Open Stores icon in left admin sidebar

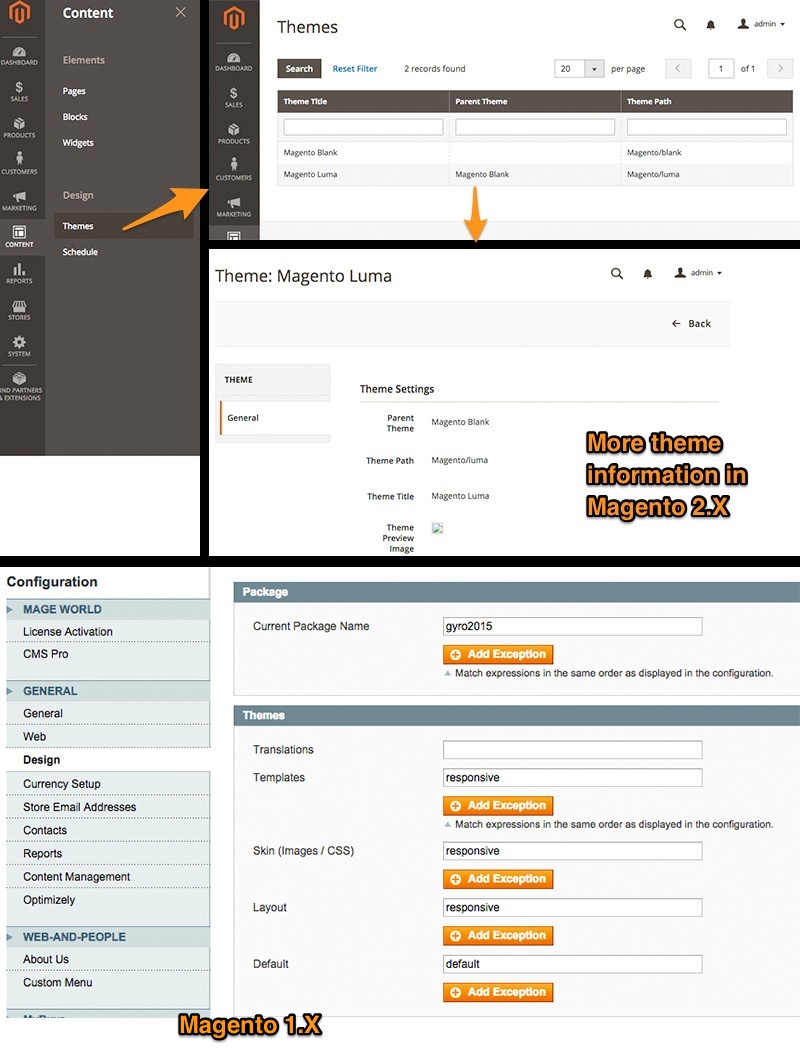click(x=19, y=310)
